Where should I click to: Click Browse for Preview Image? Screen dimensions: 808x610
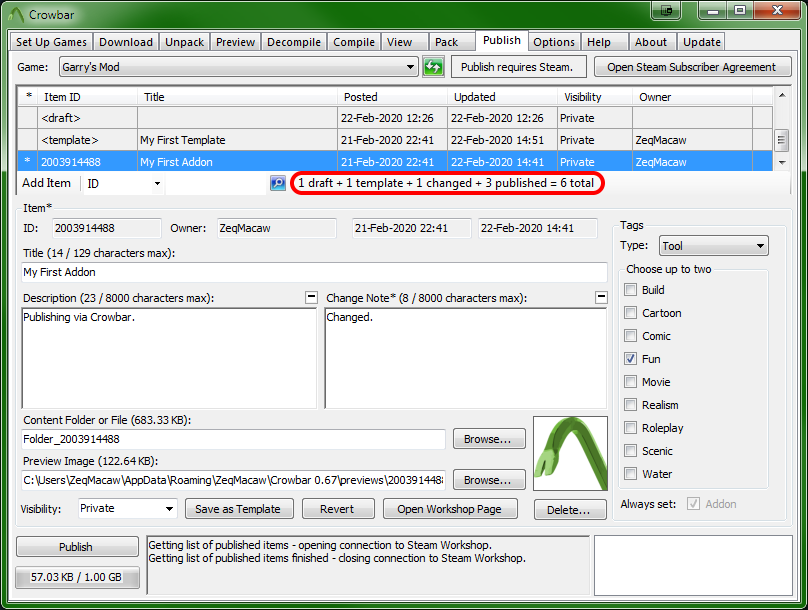[489, 480]
